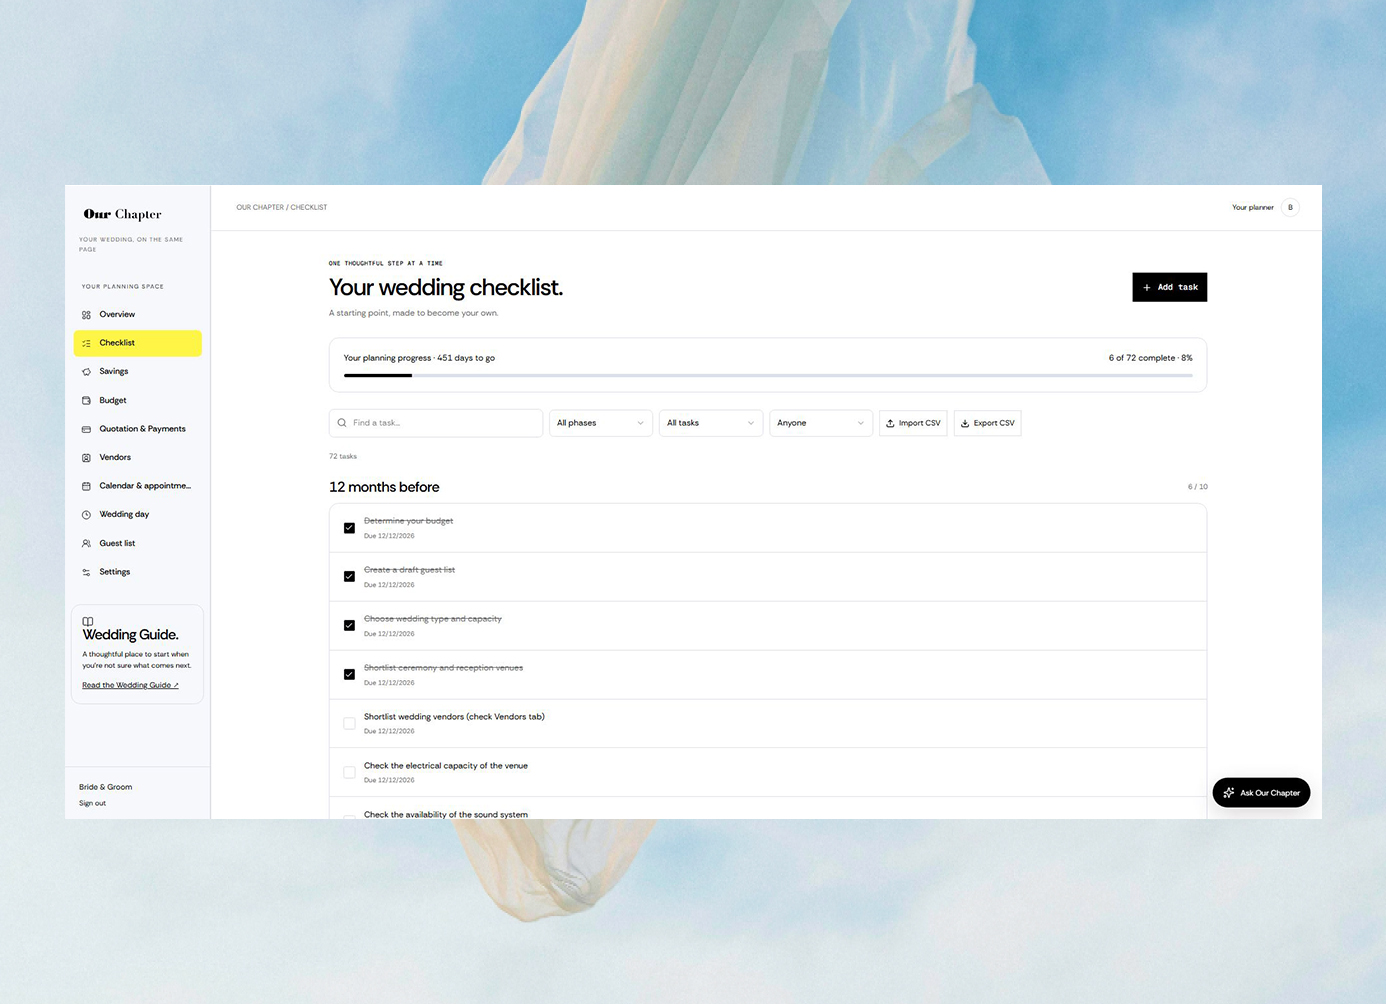1386x1004 pixels.
Task: Click the Overview grid icon in sidebar
Action: (x=86, y=315)
